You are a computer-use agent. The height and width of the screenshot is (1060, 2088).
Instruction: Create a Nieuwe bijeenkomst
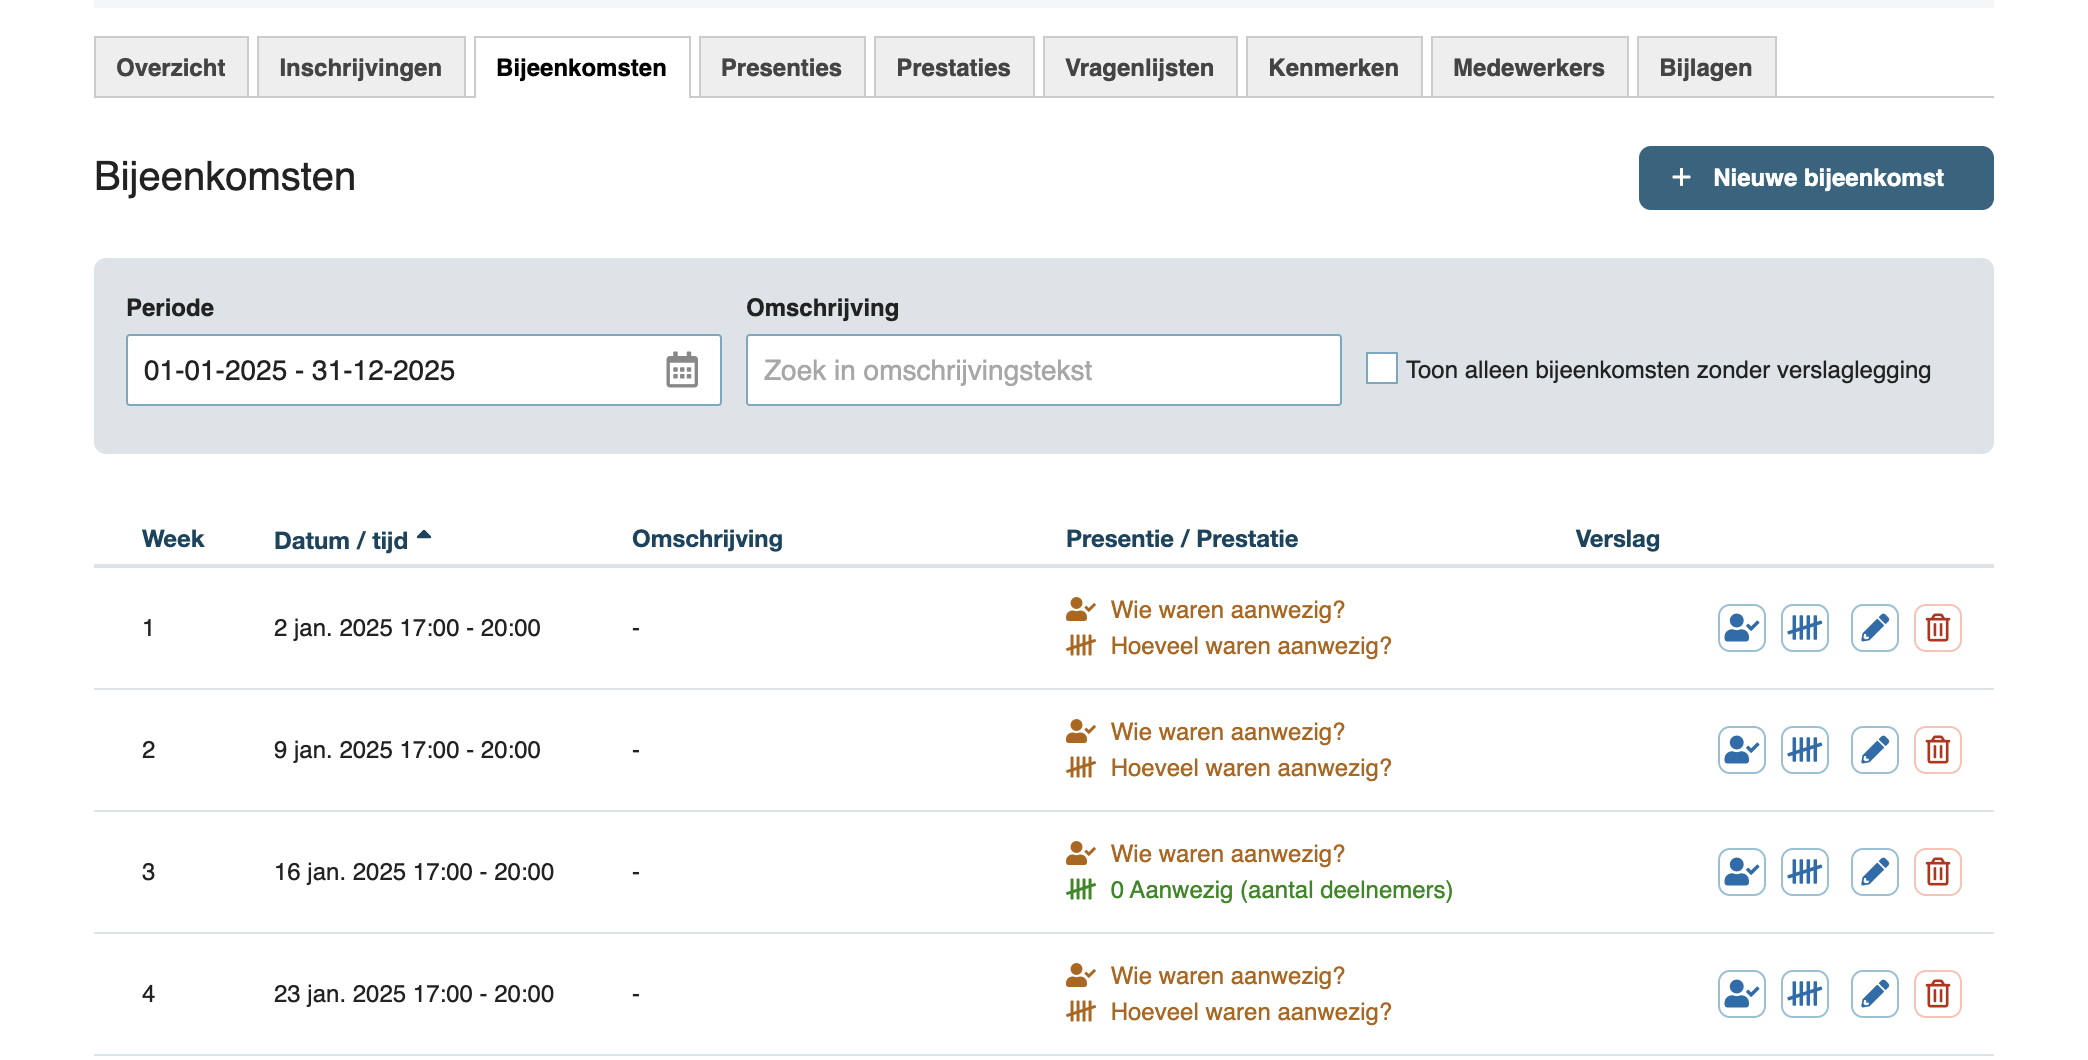(1815, 178)
